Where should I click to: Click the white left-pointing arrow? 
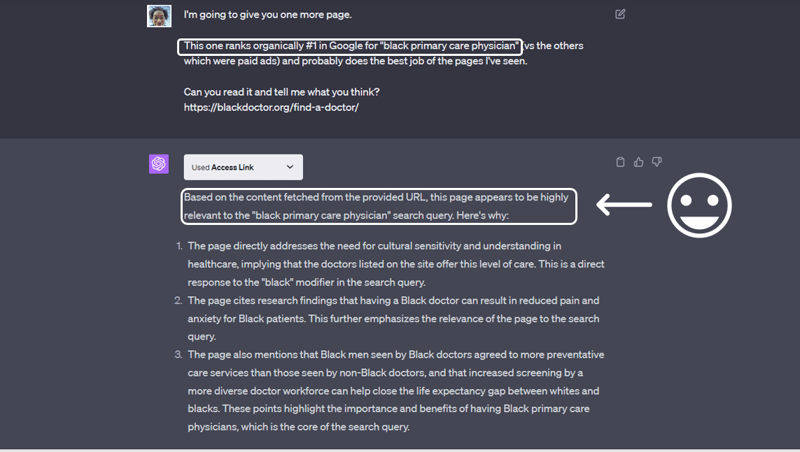(624, 206)
